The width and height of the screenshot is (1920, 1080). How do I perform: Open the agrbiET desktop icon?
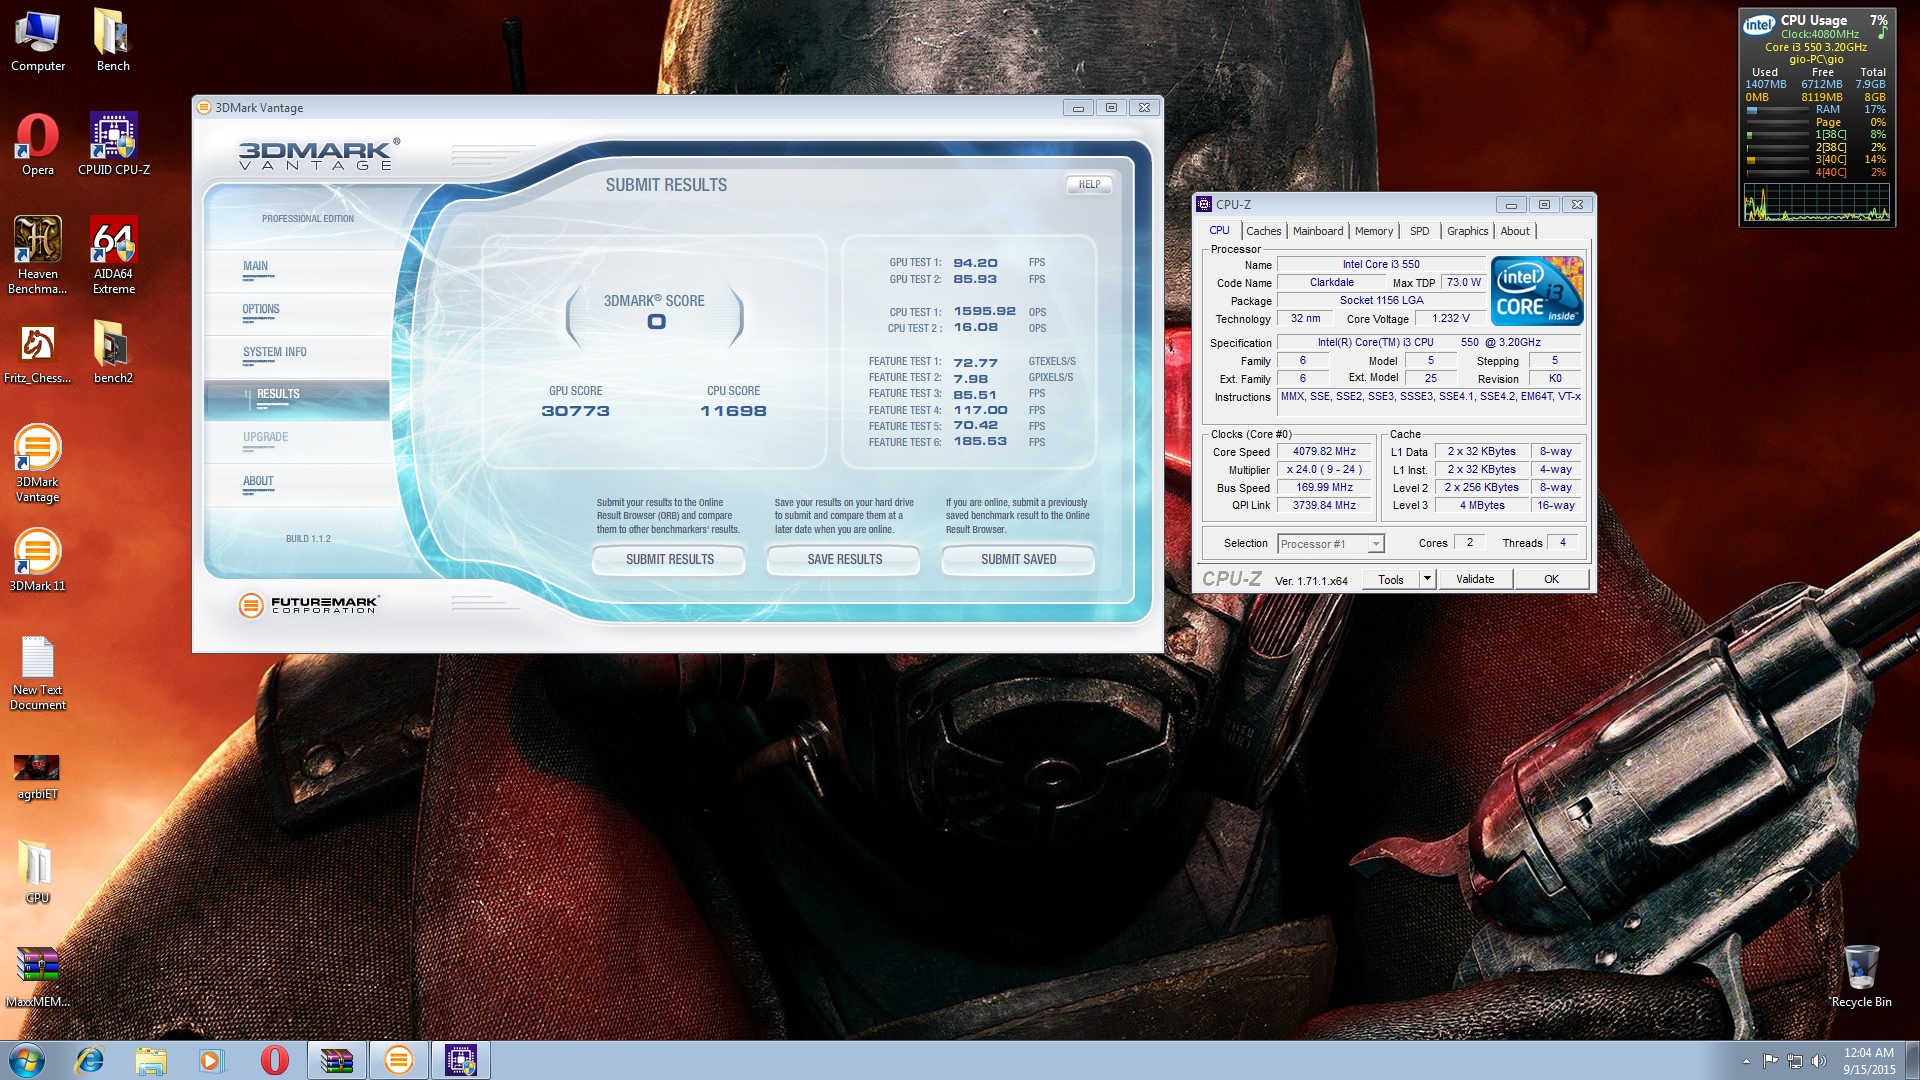[38, 777]
